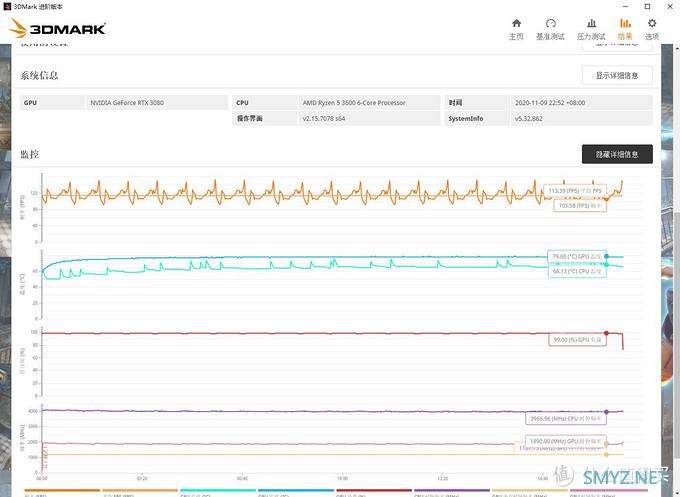Click the 系统信息 section heading
The height and width of the screenshot is (497, 680).
tap(39, 75)
